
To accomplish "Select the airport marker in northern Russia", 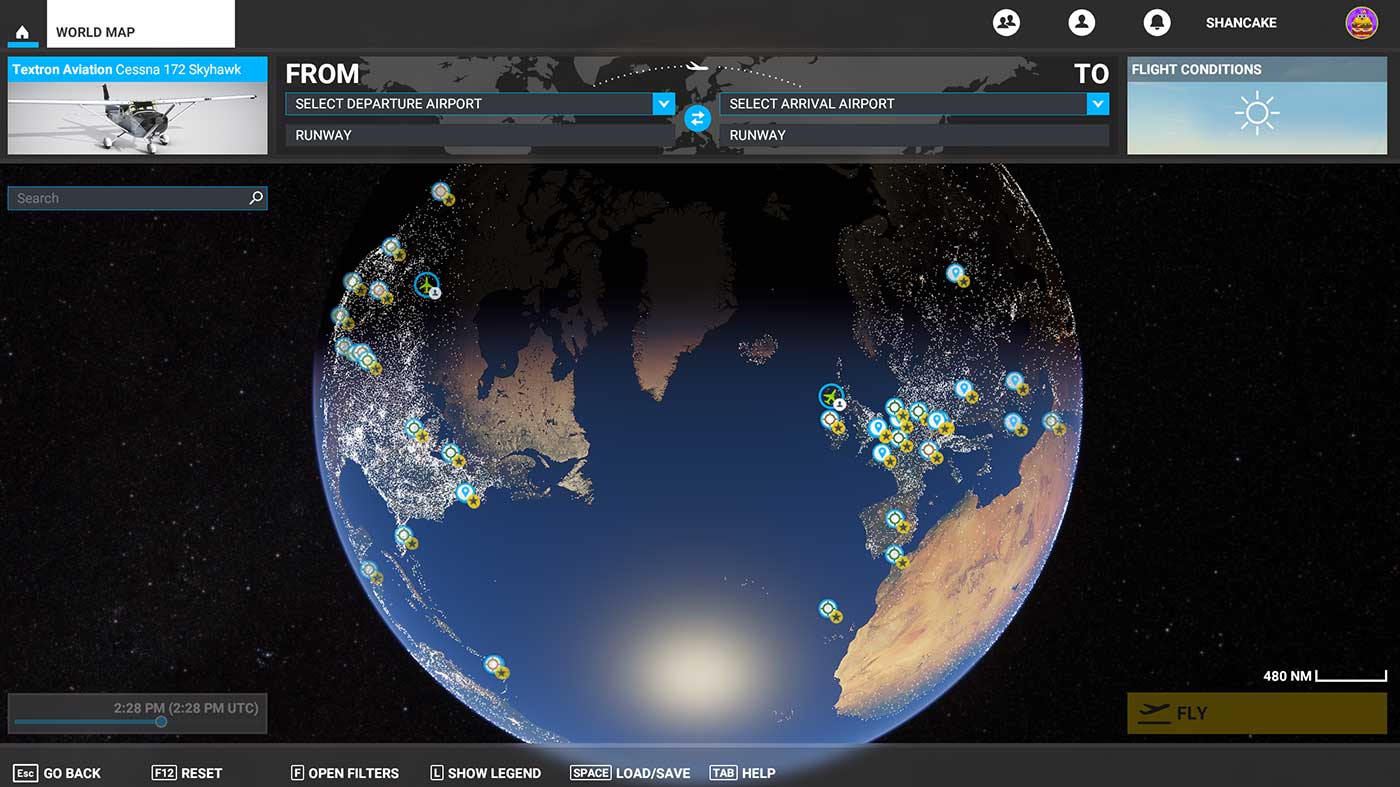I will (956, 273).
